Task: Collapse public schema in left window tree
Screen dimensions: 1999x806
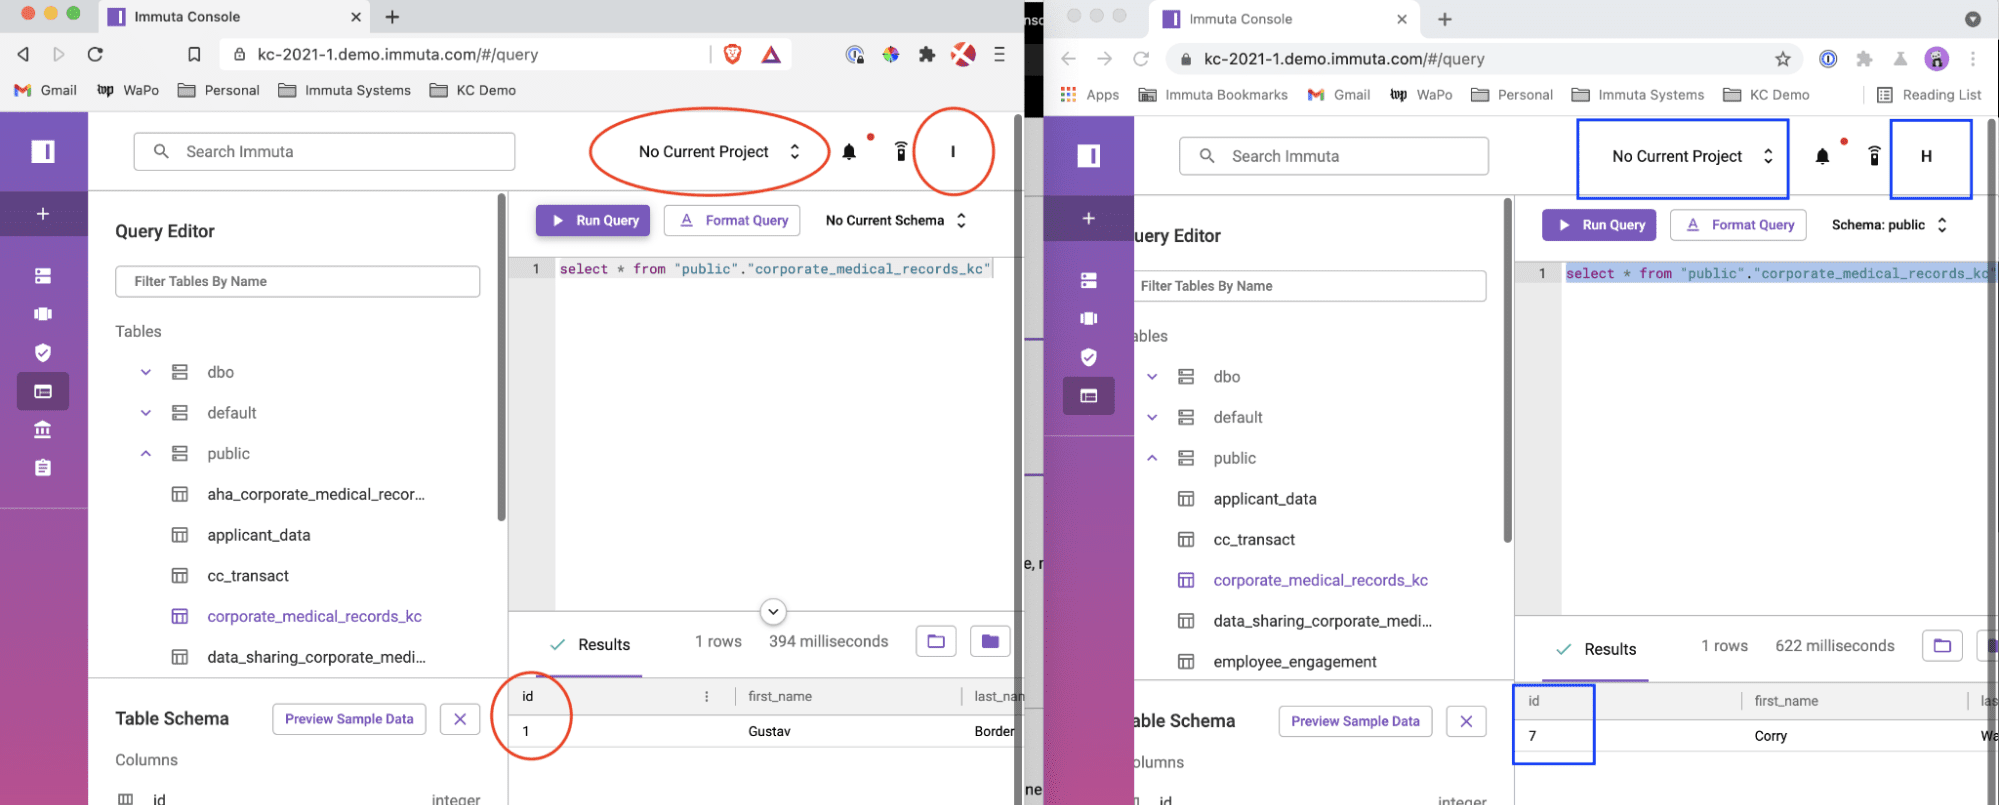Action: [x=146, y=454]
